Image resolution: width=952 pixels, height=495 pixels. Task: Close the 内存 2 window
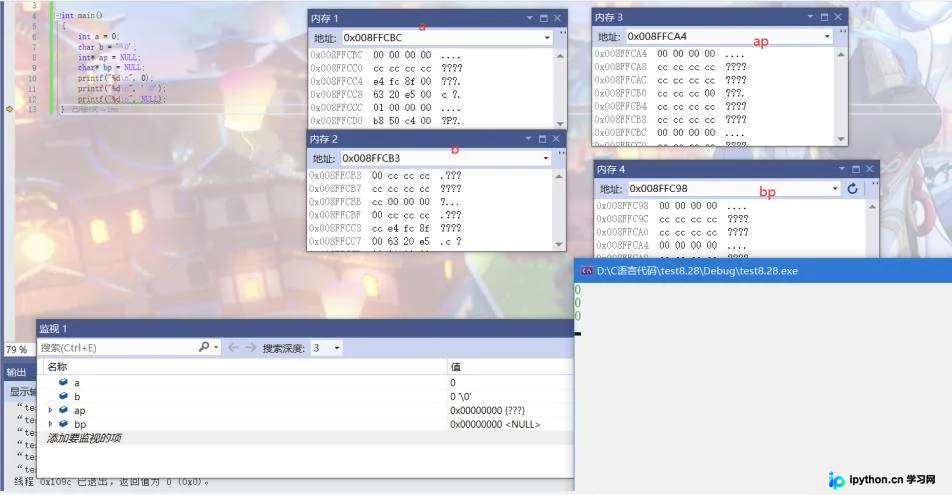point(556,139)
